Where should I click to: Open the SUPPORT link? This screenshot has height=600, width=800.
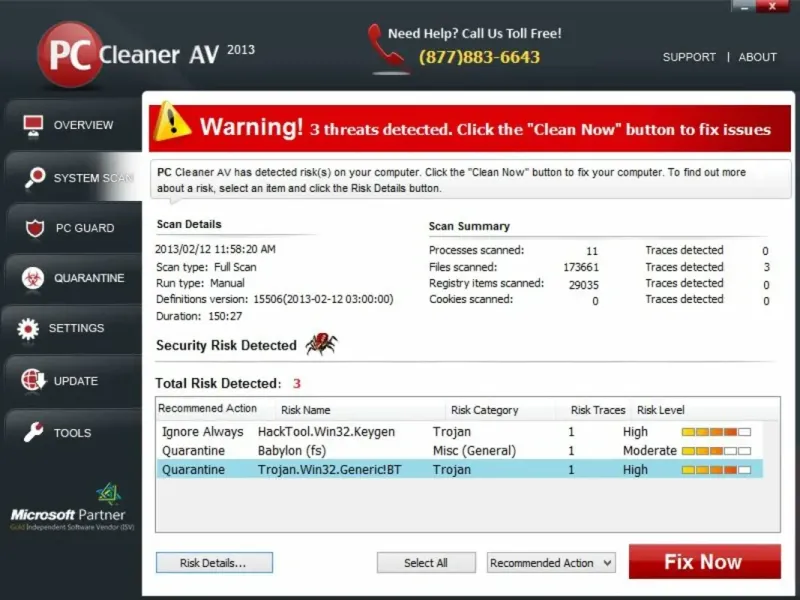[x=689, y=57]
